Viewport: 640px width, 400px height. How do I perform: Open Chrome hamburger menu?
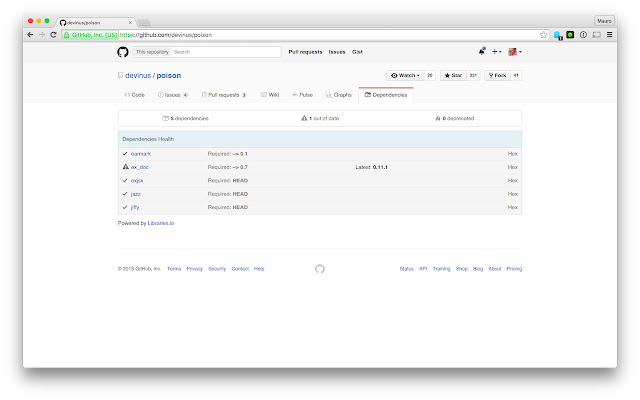(x=609, y=35)
